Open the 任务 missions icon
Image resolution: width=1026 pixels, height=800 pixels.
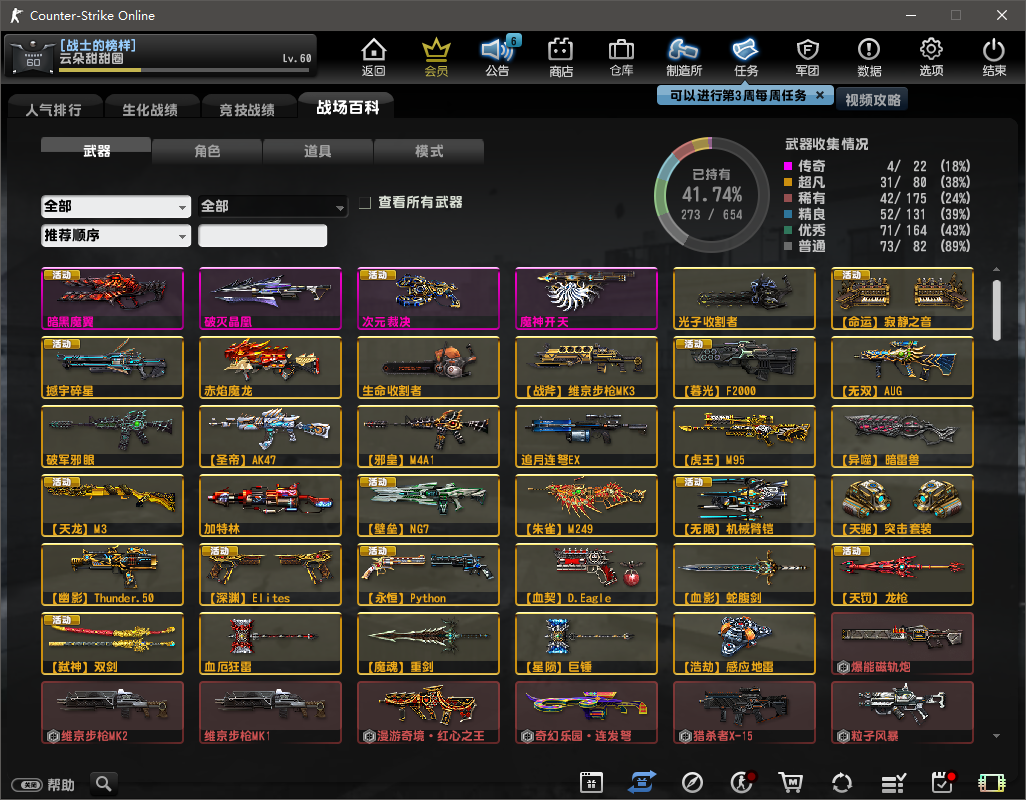[746, 57]
